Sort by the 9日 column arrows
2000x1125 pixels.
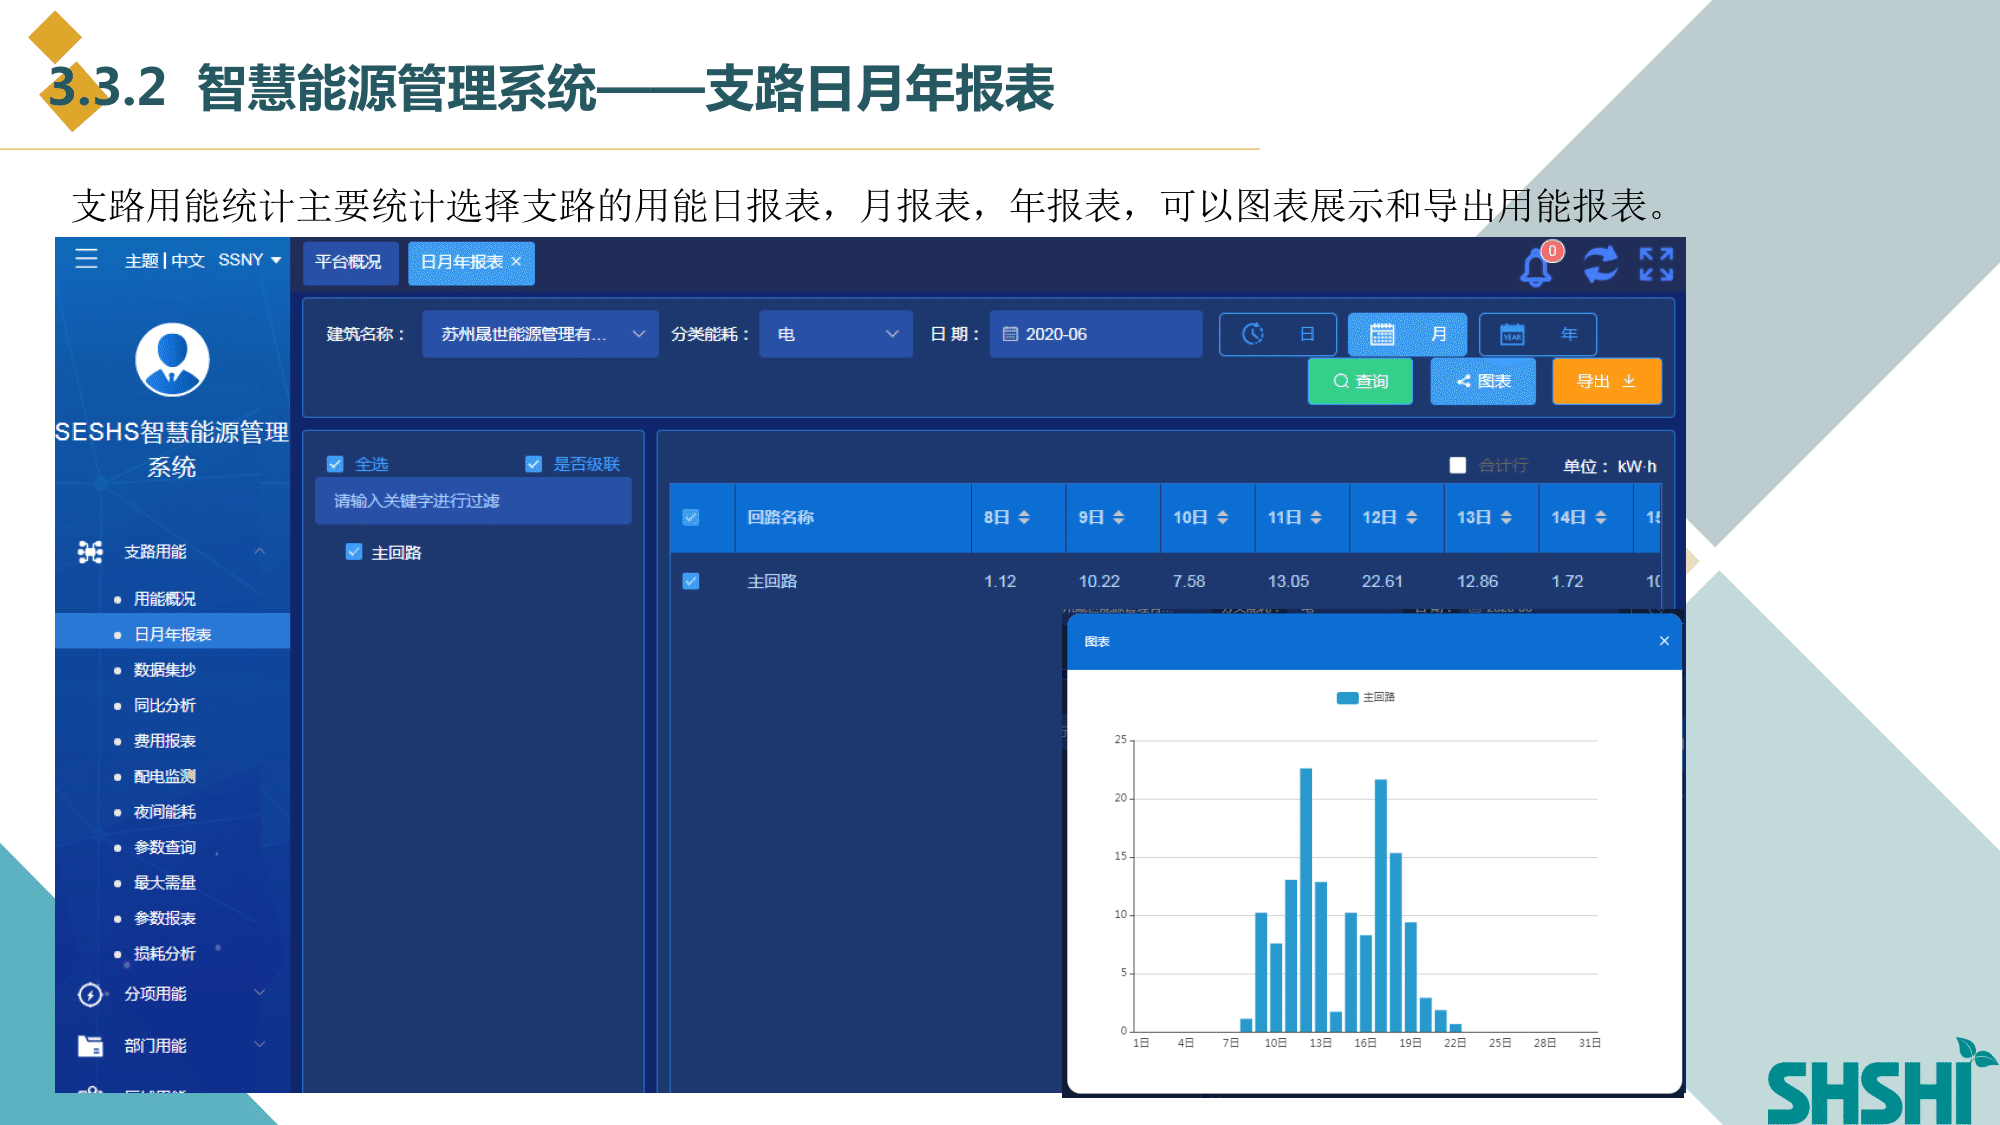1119,517
